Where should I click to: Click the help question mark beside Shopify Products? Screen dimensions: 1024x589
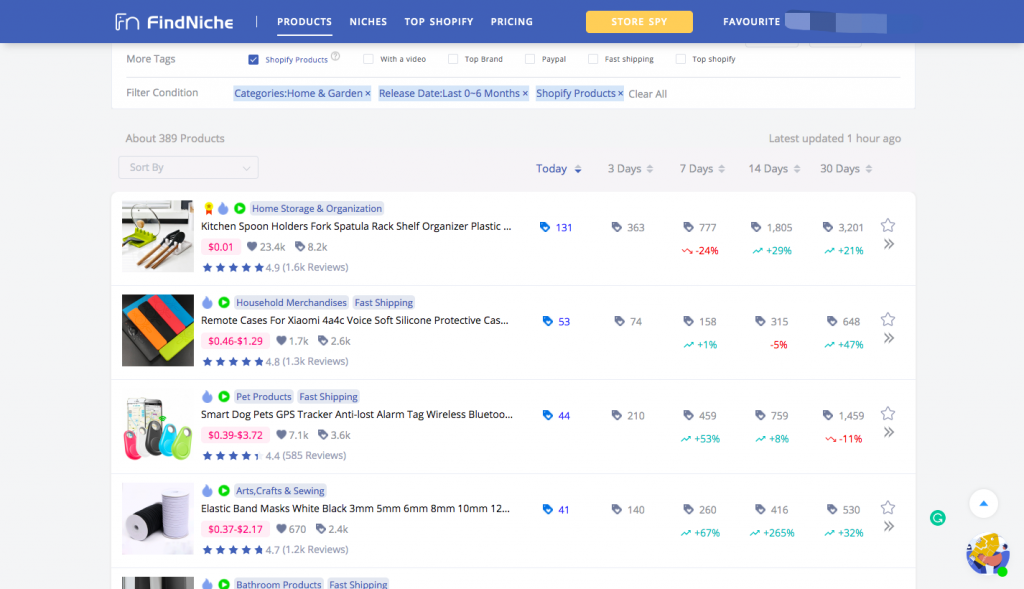click(x=335, y=56)
